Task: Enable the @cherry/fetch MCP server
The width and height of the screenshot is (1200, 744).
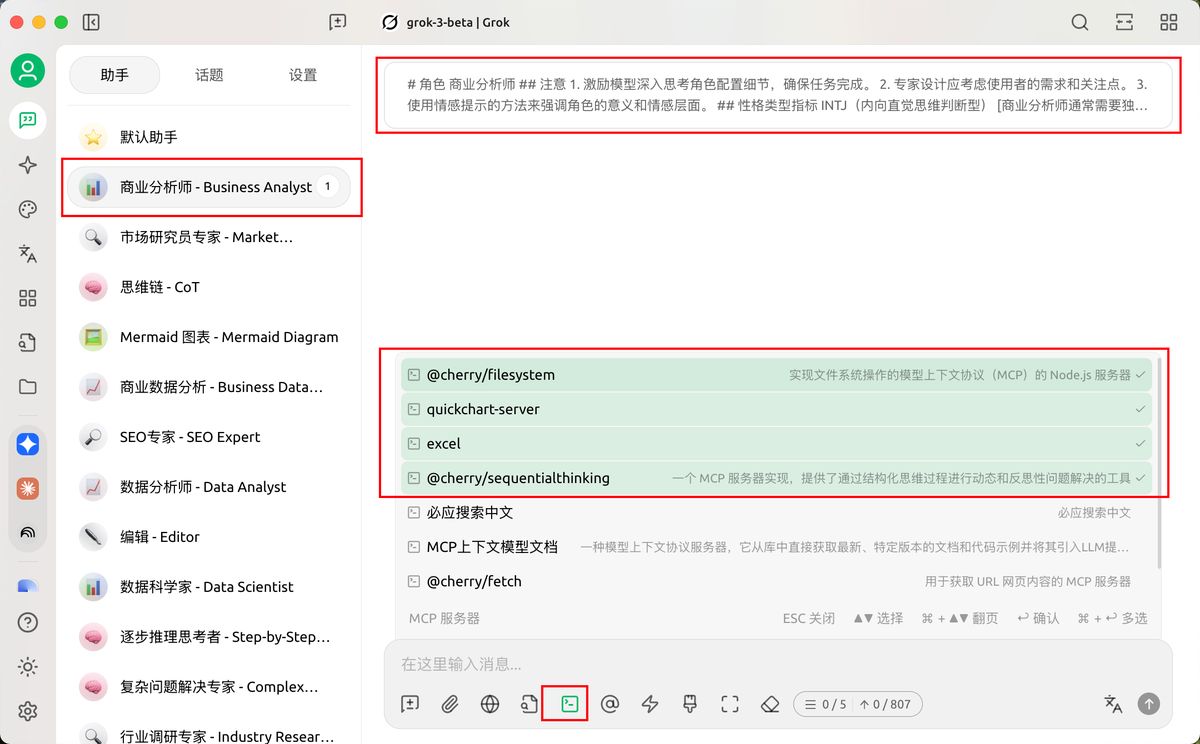Action: click(x=776, y=581)
